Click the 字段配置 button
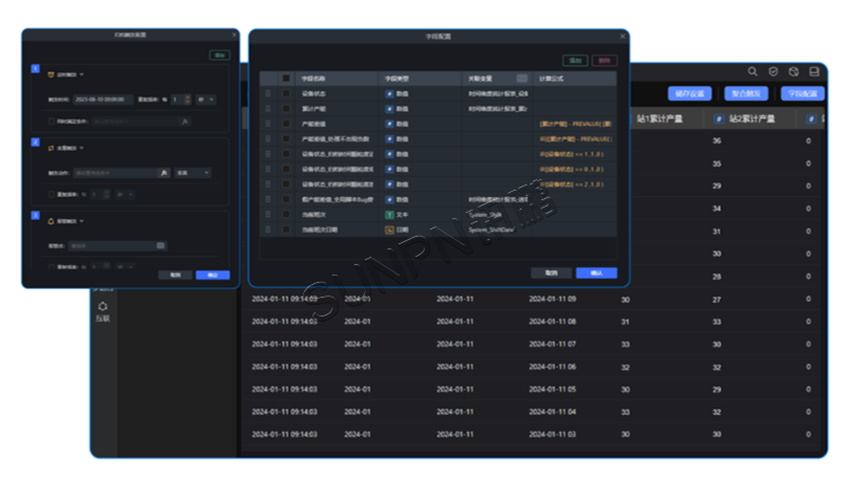Image resolution: width=860 pixels, height=502 pixels. tap(802, 94)
